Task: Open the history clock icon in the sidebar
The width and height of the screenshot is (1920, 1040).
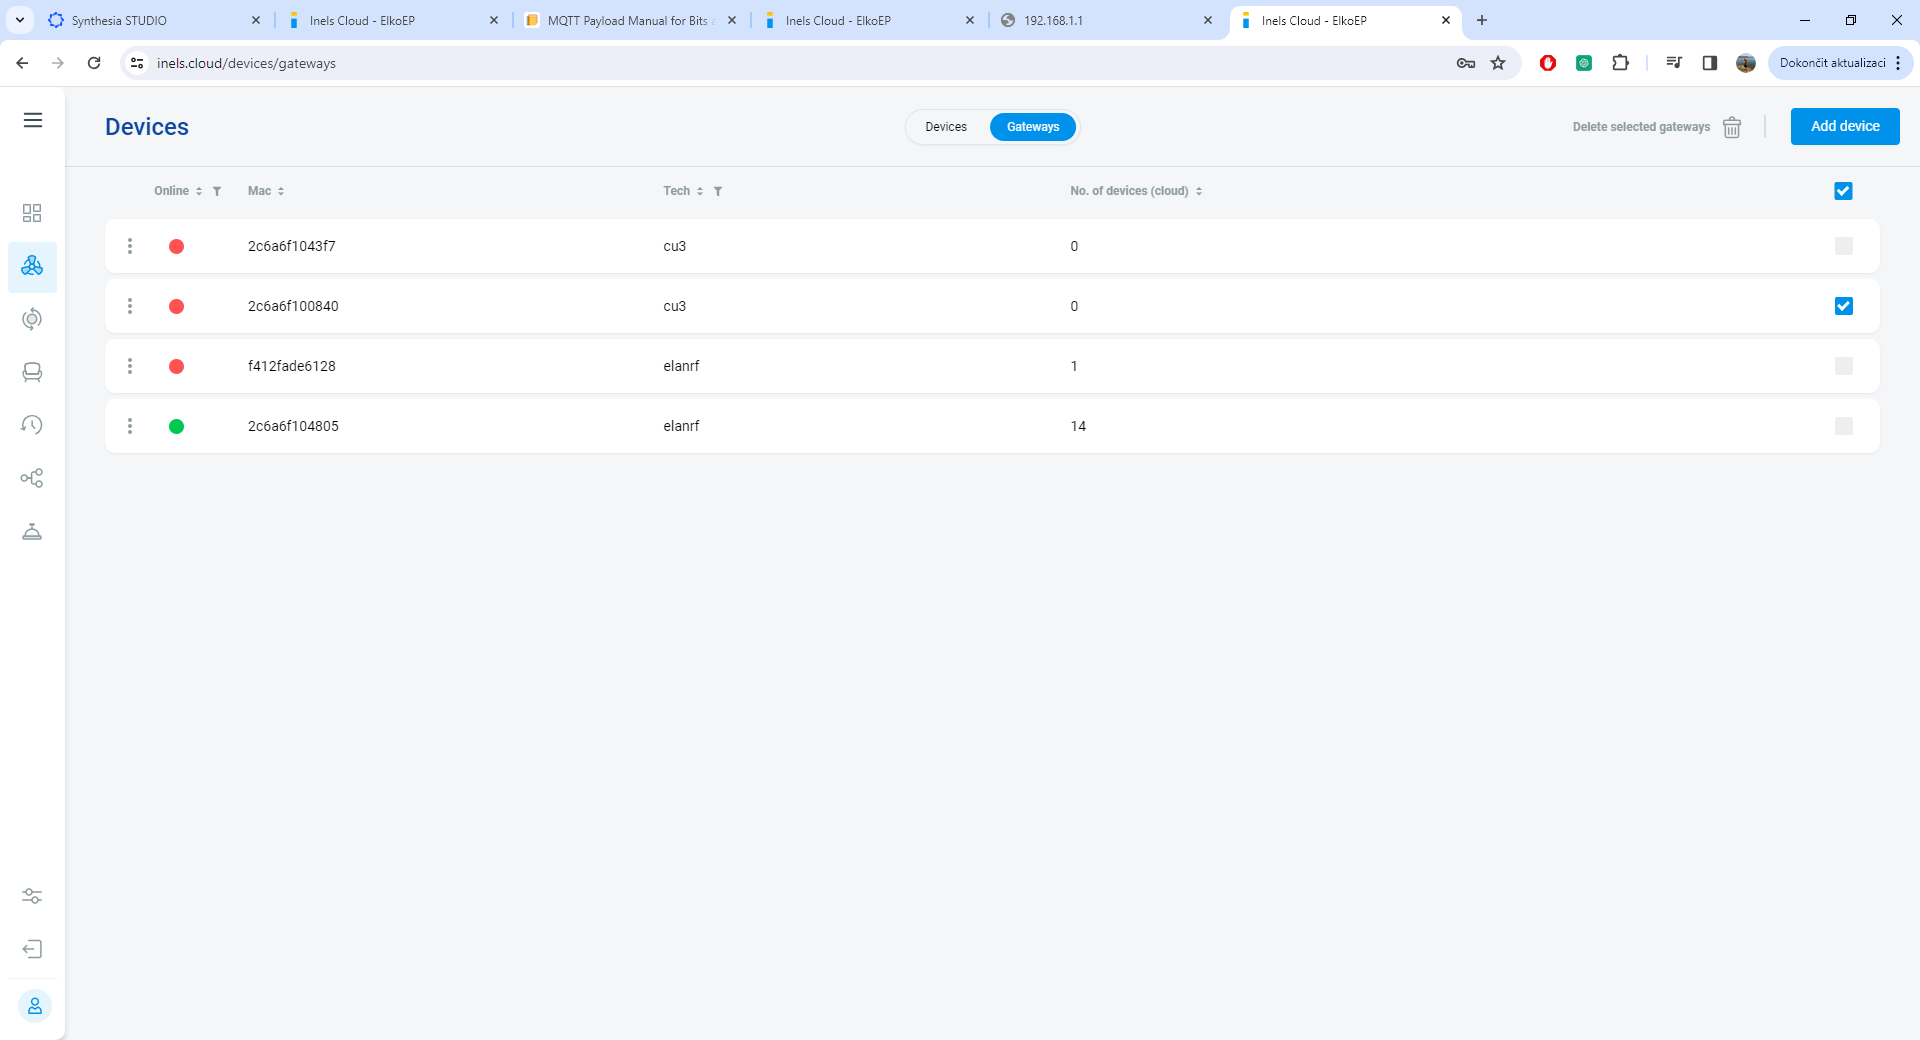Action: click(x=32, y=425)
